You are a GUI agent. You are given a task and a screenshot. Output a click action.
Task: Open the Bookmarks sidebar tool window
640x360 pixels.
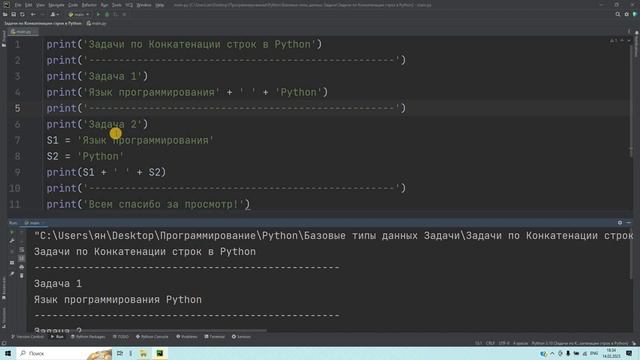(x=4, y=288)
